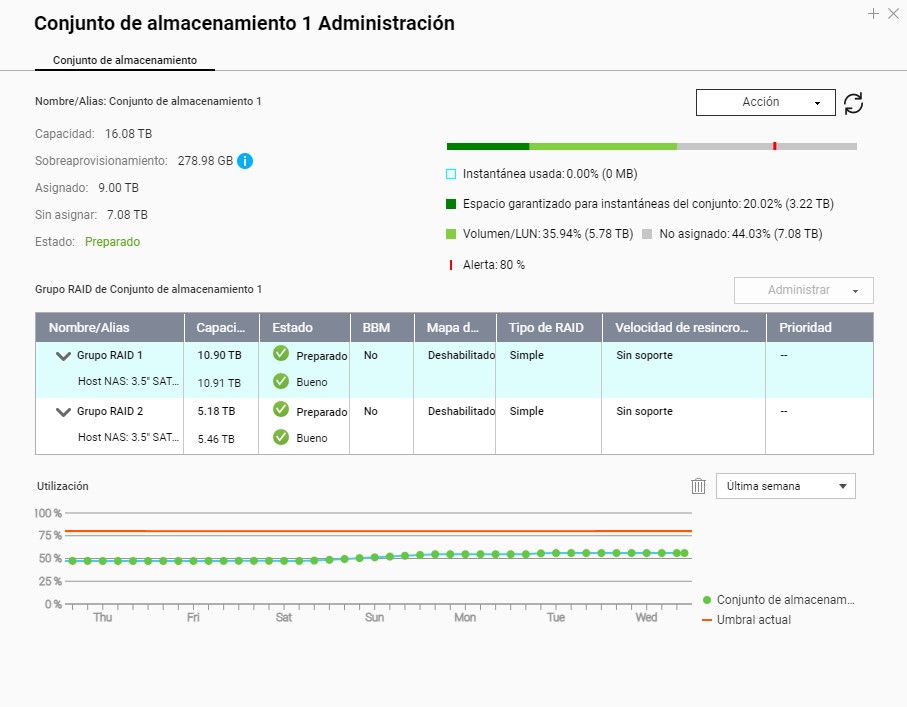Open the Última semana time range dropdown
This screenshot has width=907, height=707.
pyautogui.click(x=785, y=486)
